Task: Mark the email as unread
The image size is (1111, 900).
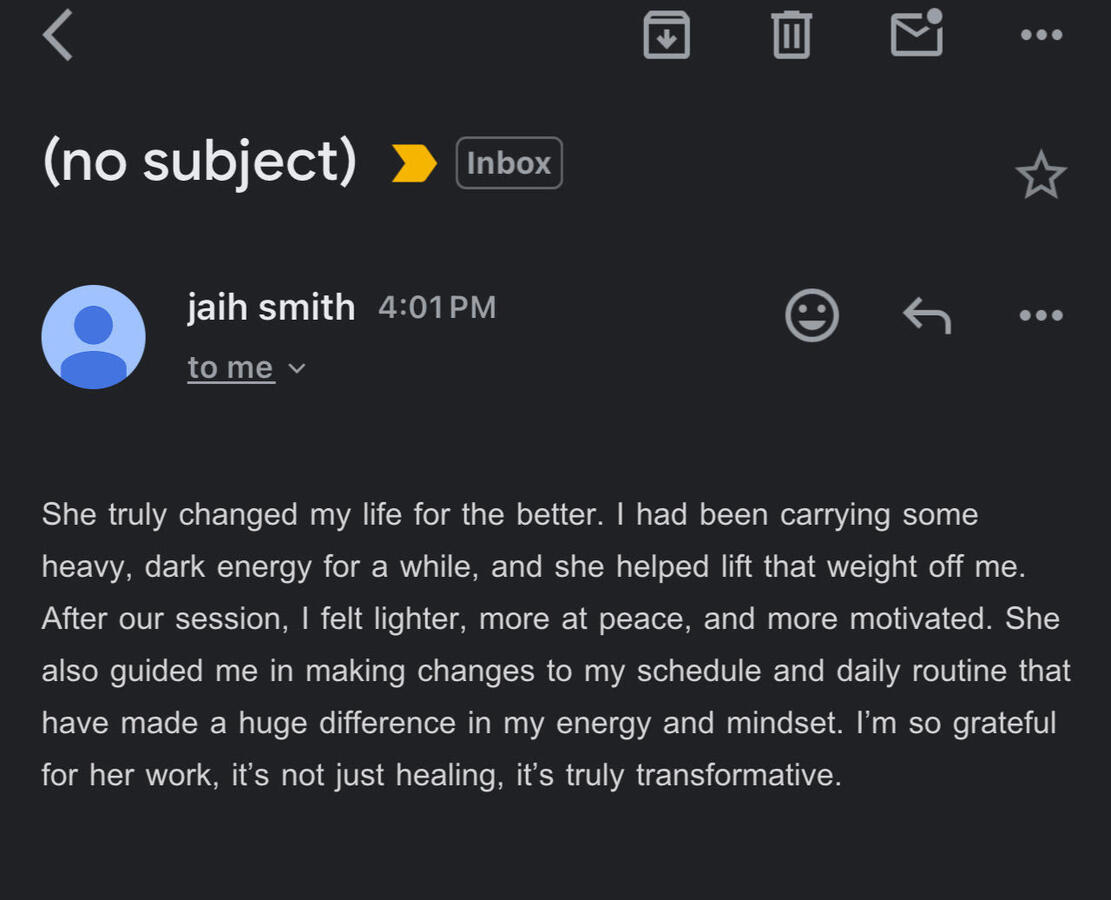Action: [917, 34]
